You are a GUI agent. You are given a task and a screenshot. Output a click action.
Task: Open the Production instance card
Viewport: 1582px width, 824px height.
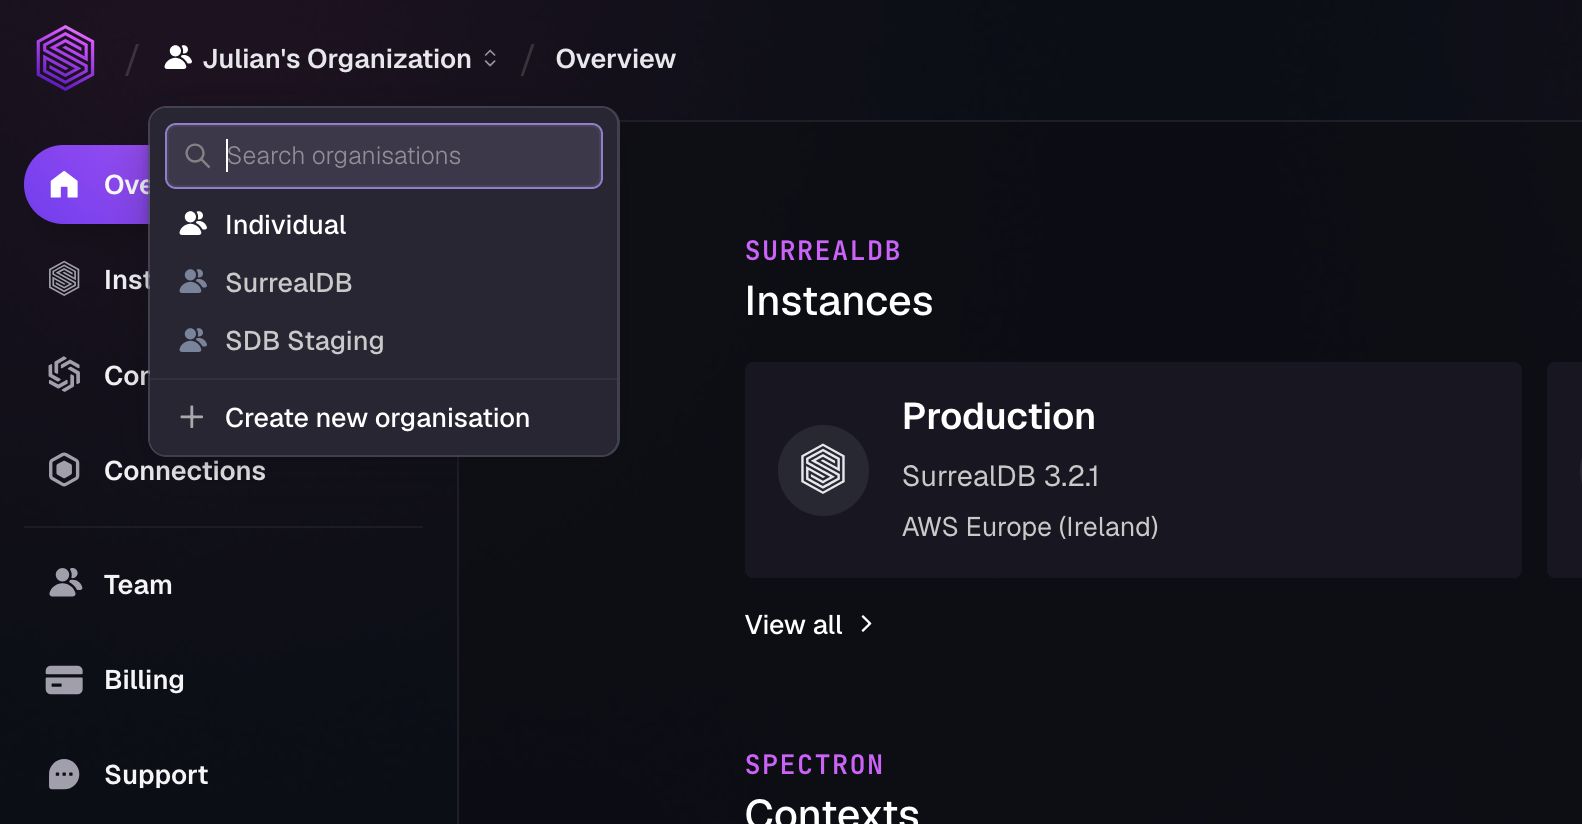point(1133,470)
